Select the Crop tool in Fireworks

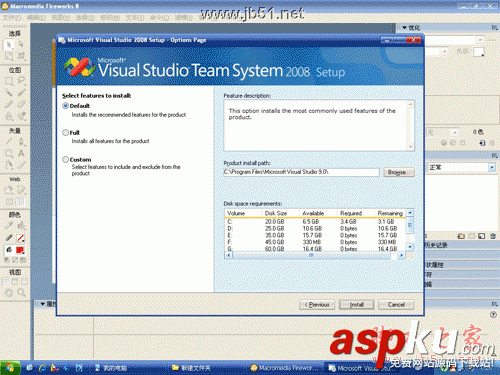(x=21, y=56)
